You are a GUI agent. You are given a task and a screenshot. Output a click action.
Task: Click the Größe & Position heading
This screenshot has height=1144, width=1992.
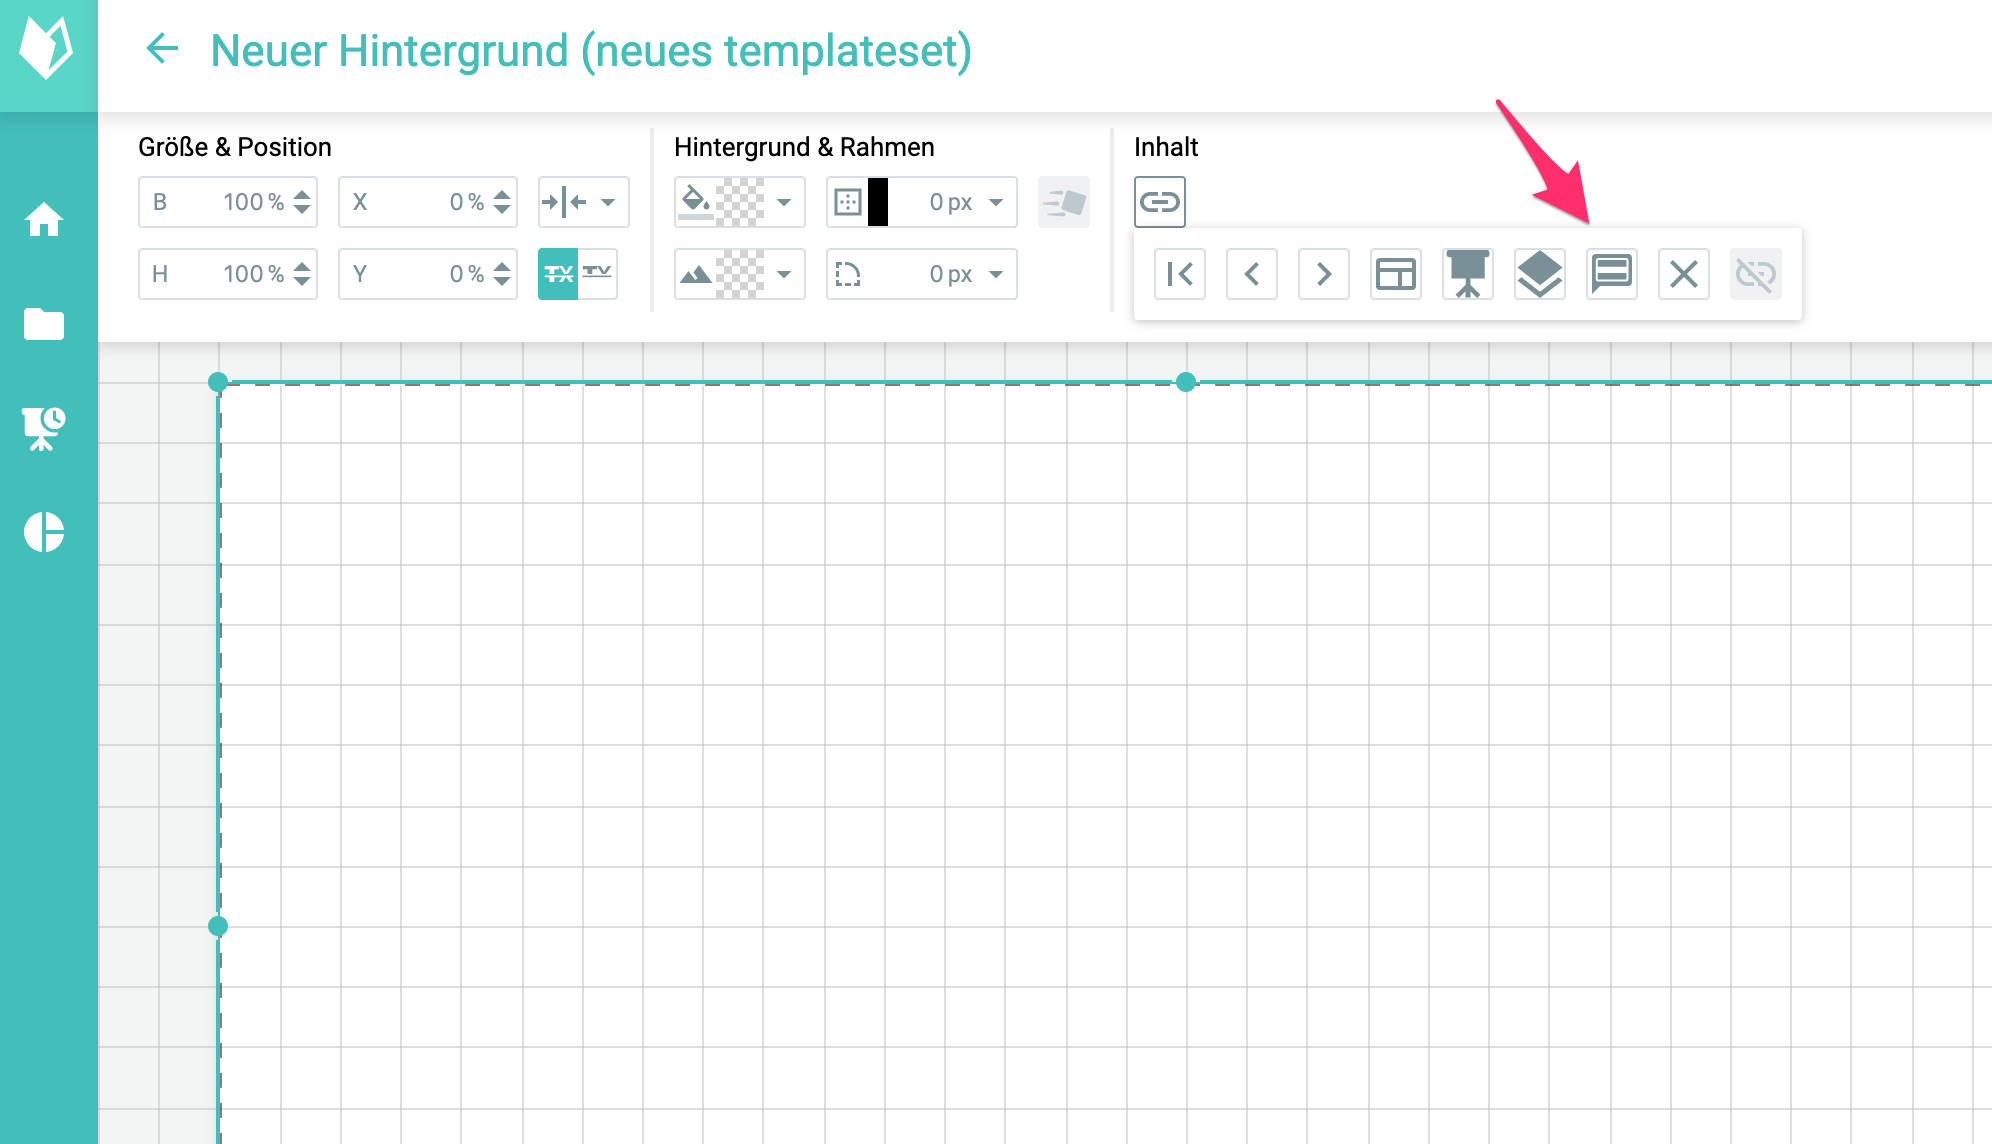(235, 147)
